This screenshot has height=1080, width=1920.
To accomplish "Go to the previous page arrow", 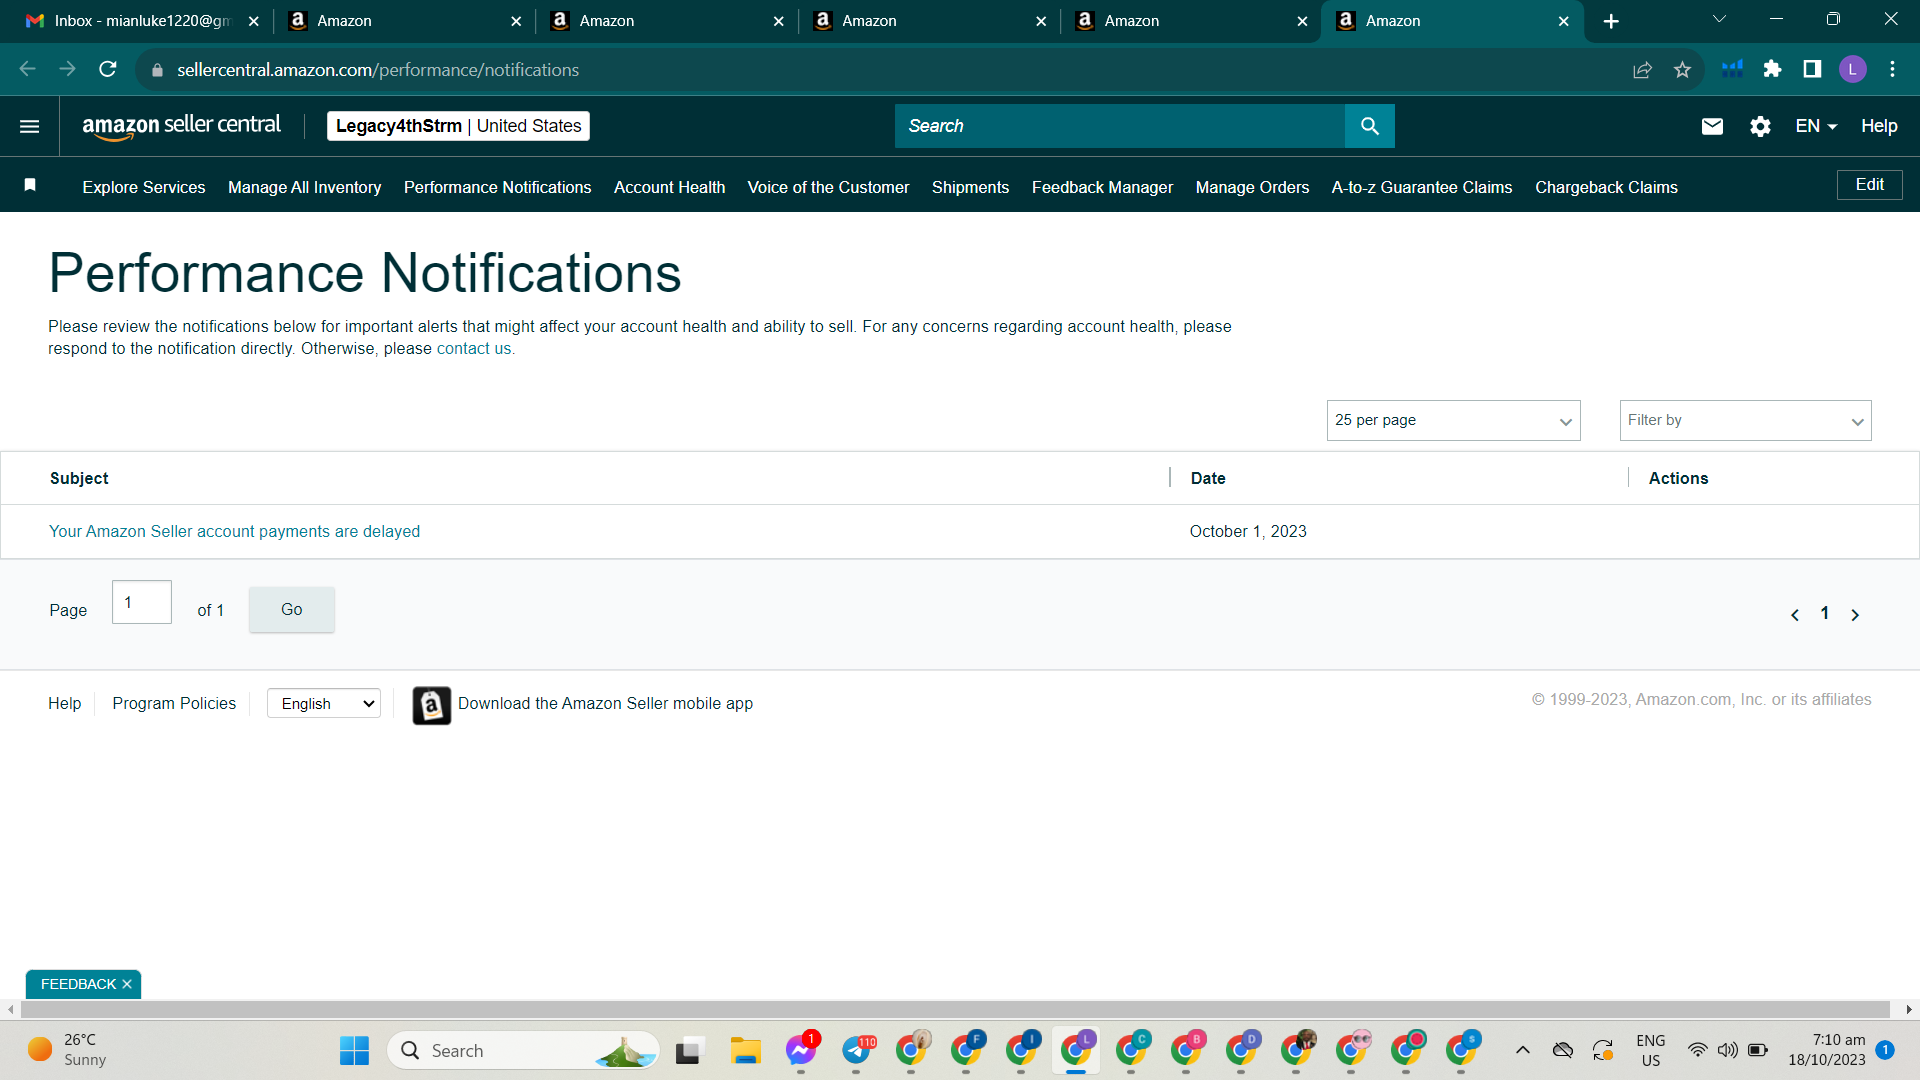I will (1795, 615).
